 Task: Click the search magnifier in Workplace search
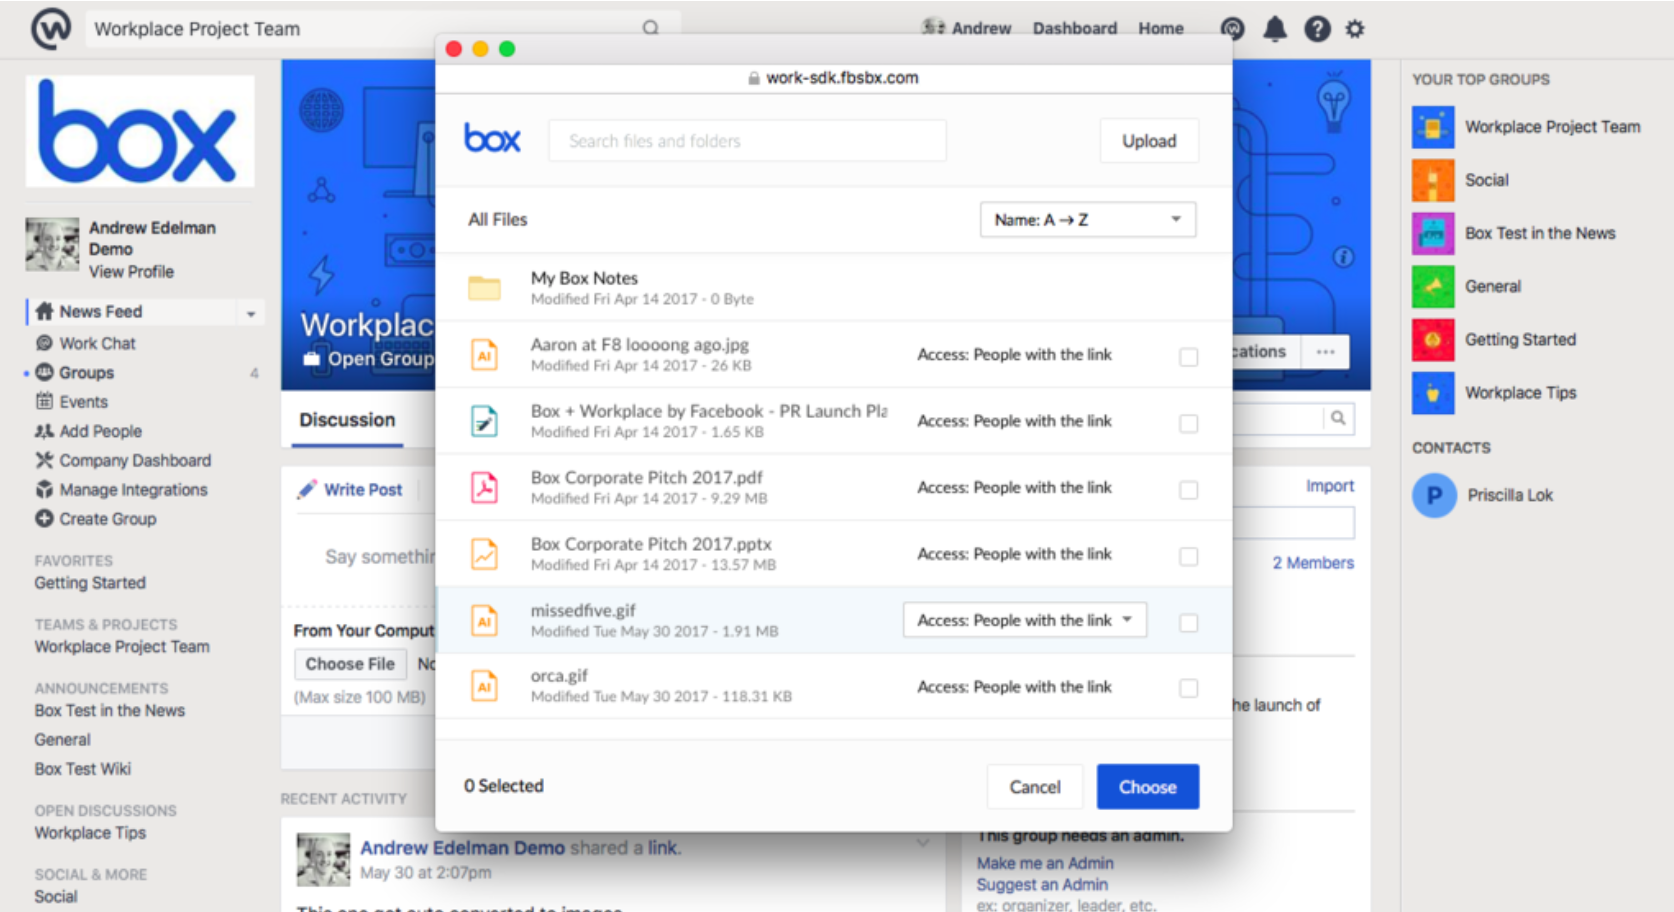651,28
